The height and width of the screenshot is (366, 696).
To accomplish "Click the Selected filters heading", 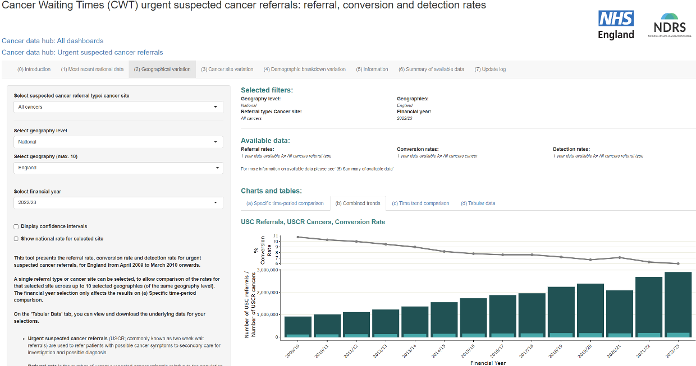I will (267, 90).
